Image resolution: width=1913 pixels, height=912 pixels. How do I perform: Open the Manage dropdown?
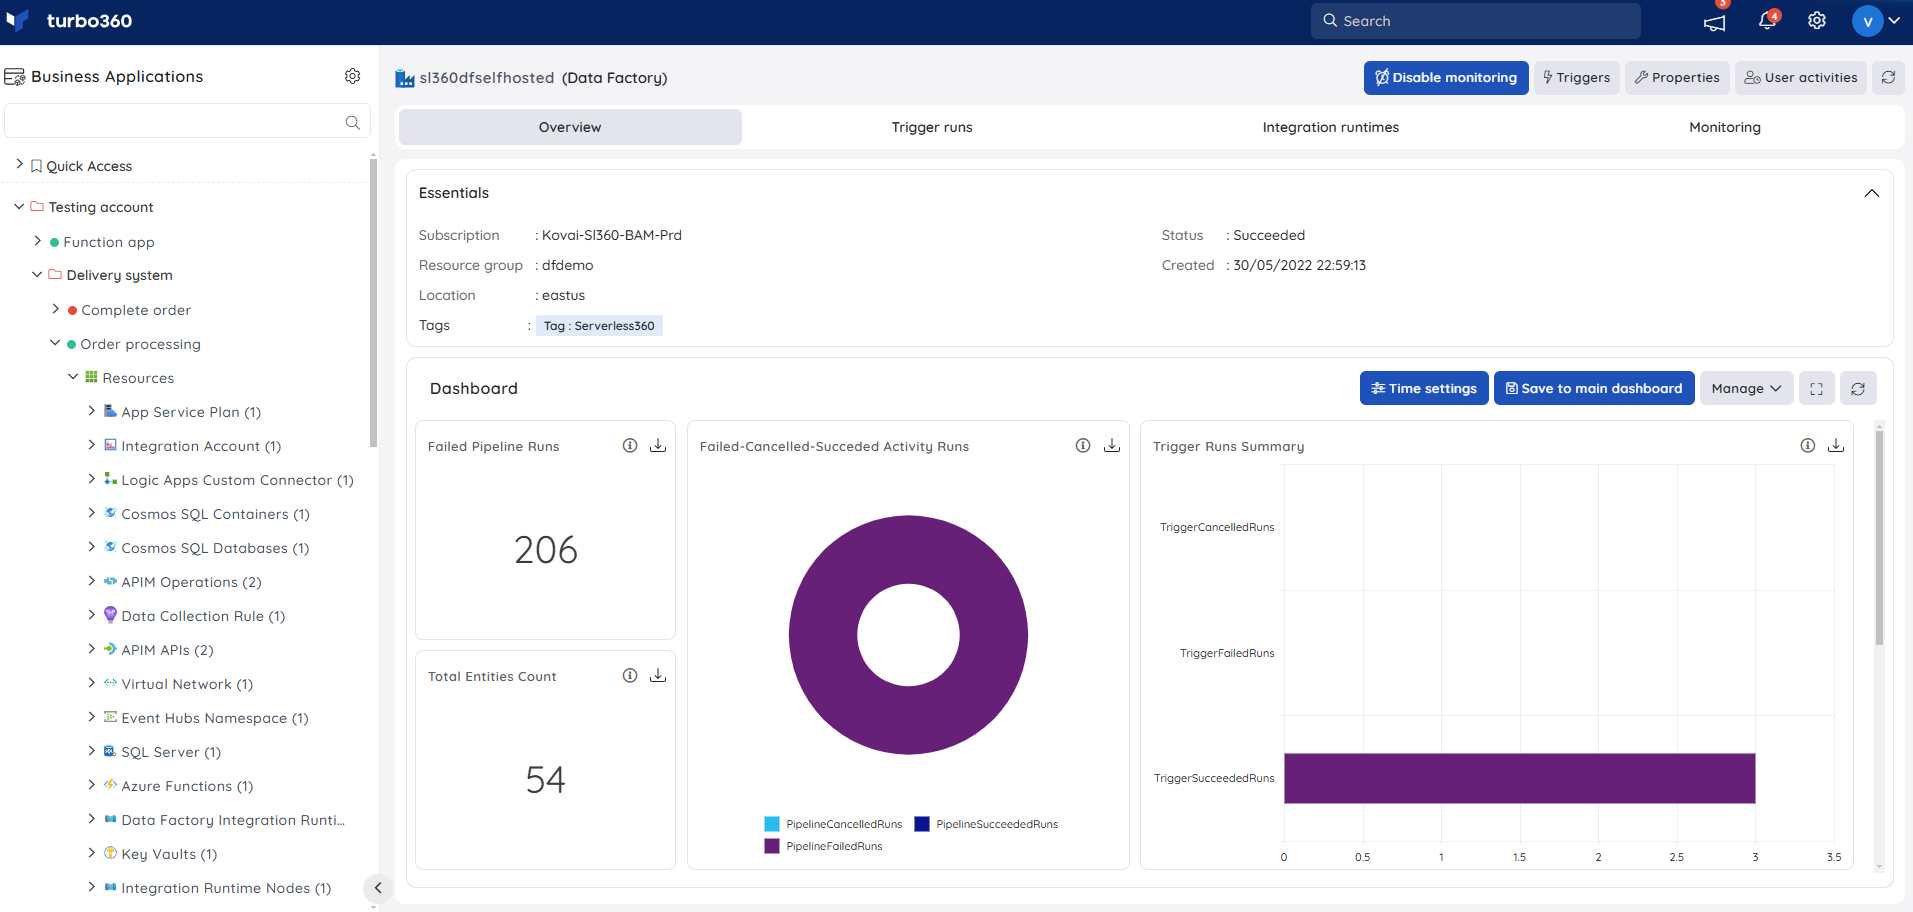point(1746,388)
